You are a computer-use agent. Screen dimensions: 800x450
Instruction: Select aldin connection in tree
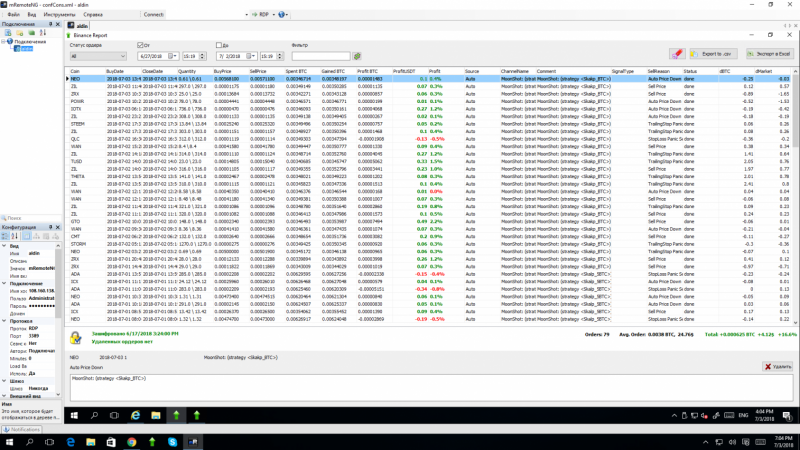(x=24, y=48)
